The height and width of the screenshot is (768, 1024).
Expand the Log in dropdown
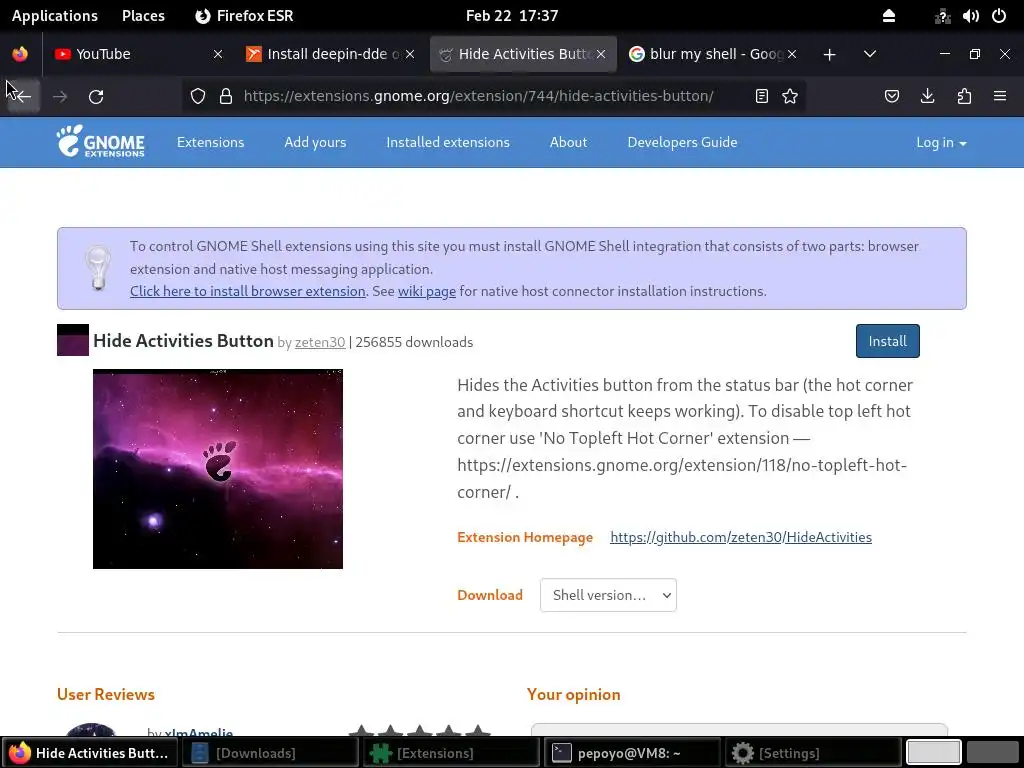pos(941,142)
